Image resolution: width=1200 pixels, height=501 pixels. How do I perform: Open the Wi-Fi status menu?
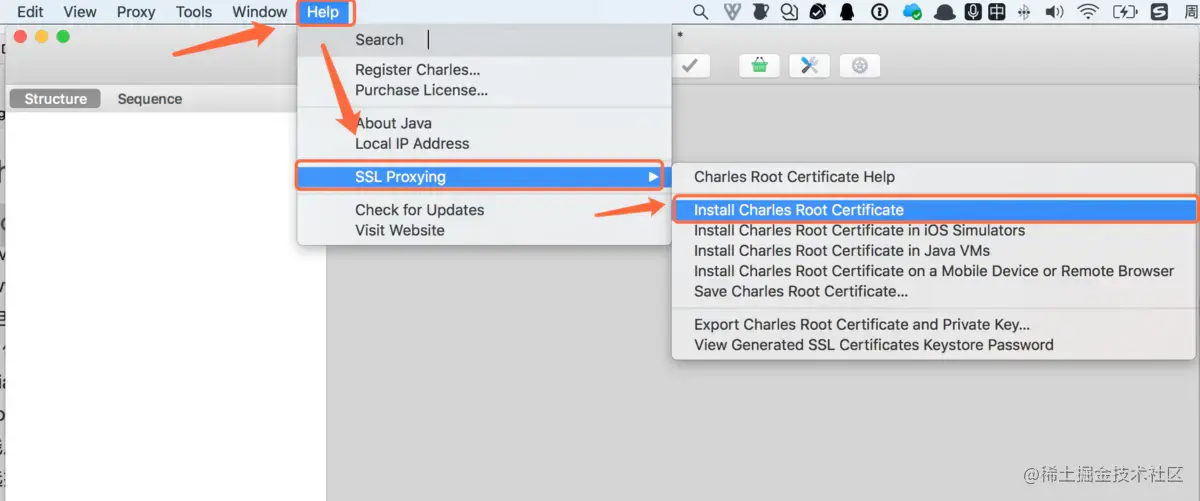[1088, 12]
